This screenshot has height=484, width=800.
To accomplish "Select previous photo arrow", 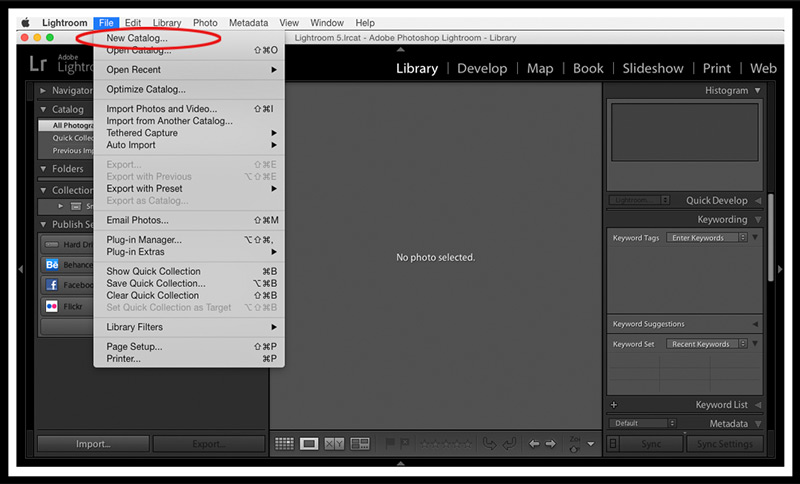I will tap(534, 444).
